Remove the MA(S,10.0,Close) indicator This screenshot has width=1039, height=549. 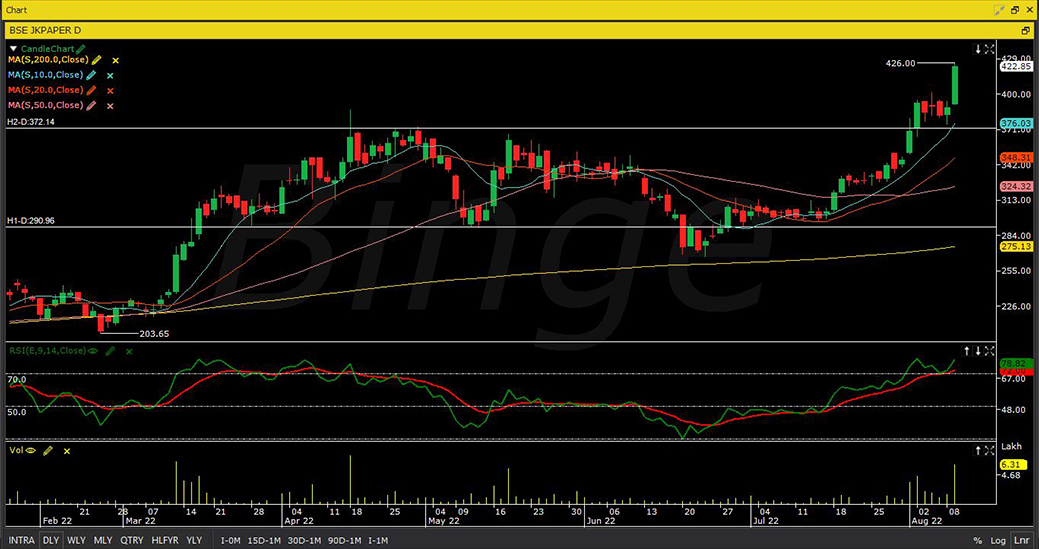110,75
